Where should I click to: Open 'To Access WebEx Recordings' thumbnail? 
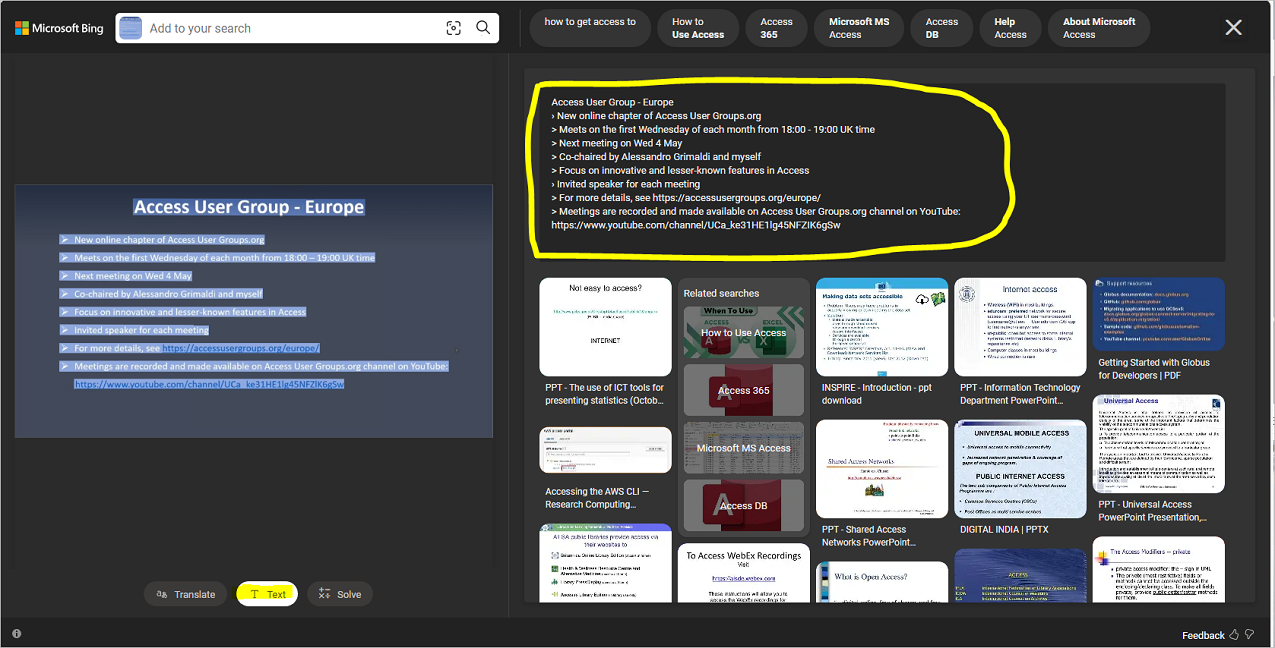pyautogui.click(x=744, y=572)
